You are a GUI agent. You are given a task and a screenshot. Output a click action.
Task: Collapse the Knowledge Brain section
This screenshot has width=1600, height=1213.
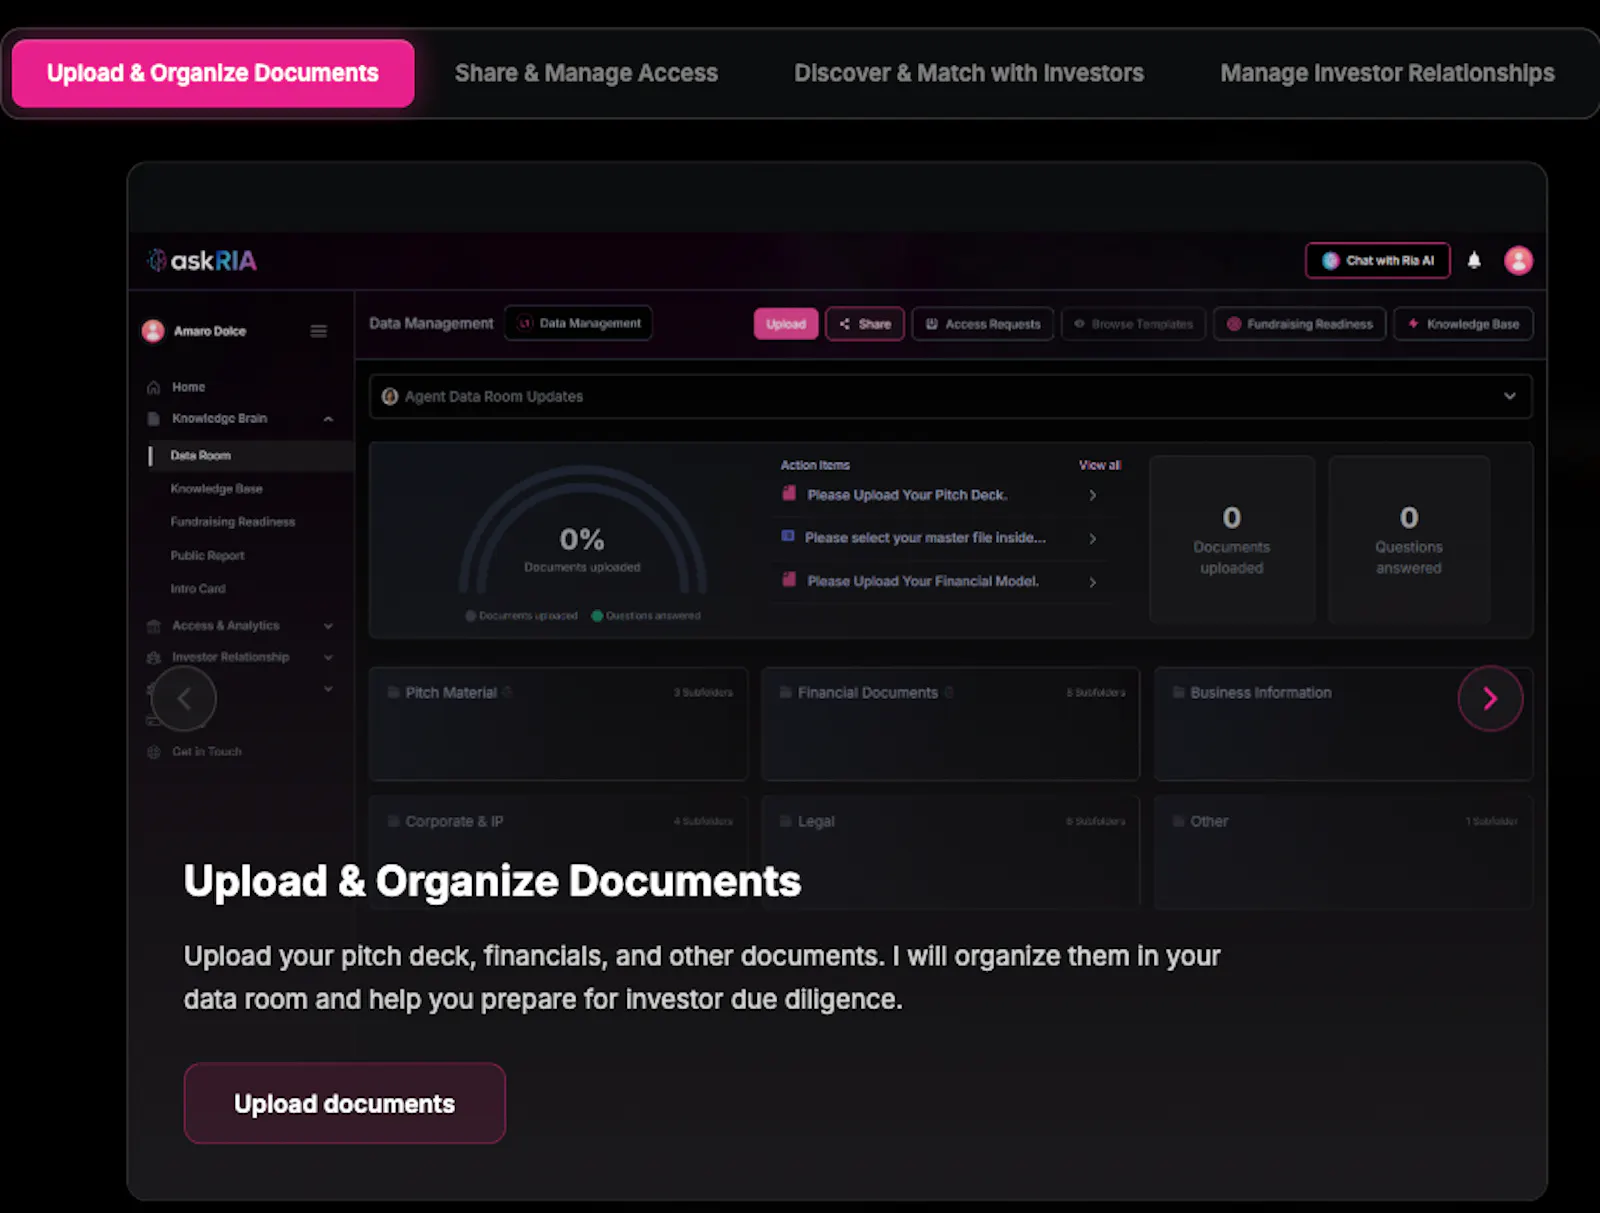(x=328, y=419)
